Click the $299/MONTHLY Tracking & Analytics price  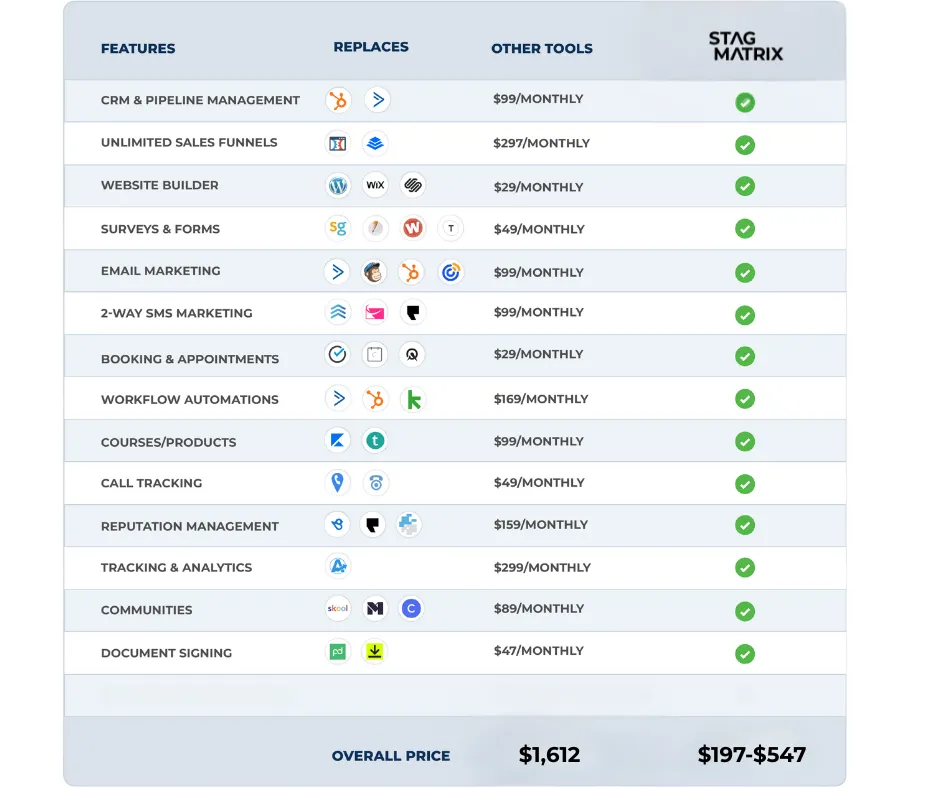tap(543, 567)
